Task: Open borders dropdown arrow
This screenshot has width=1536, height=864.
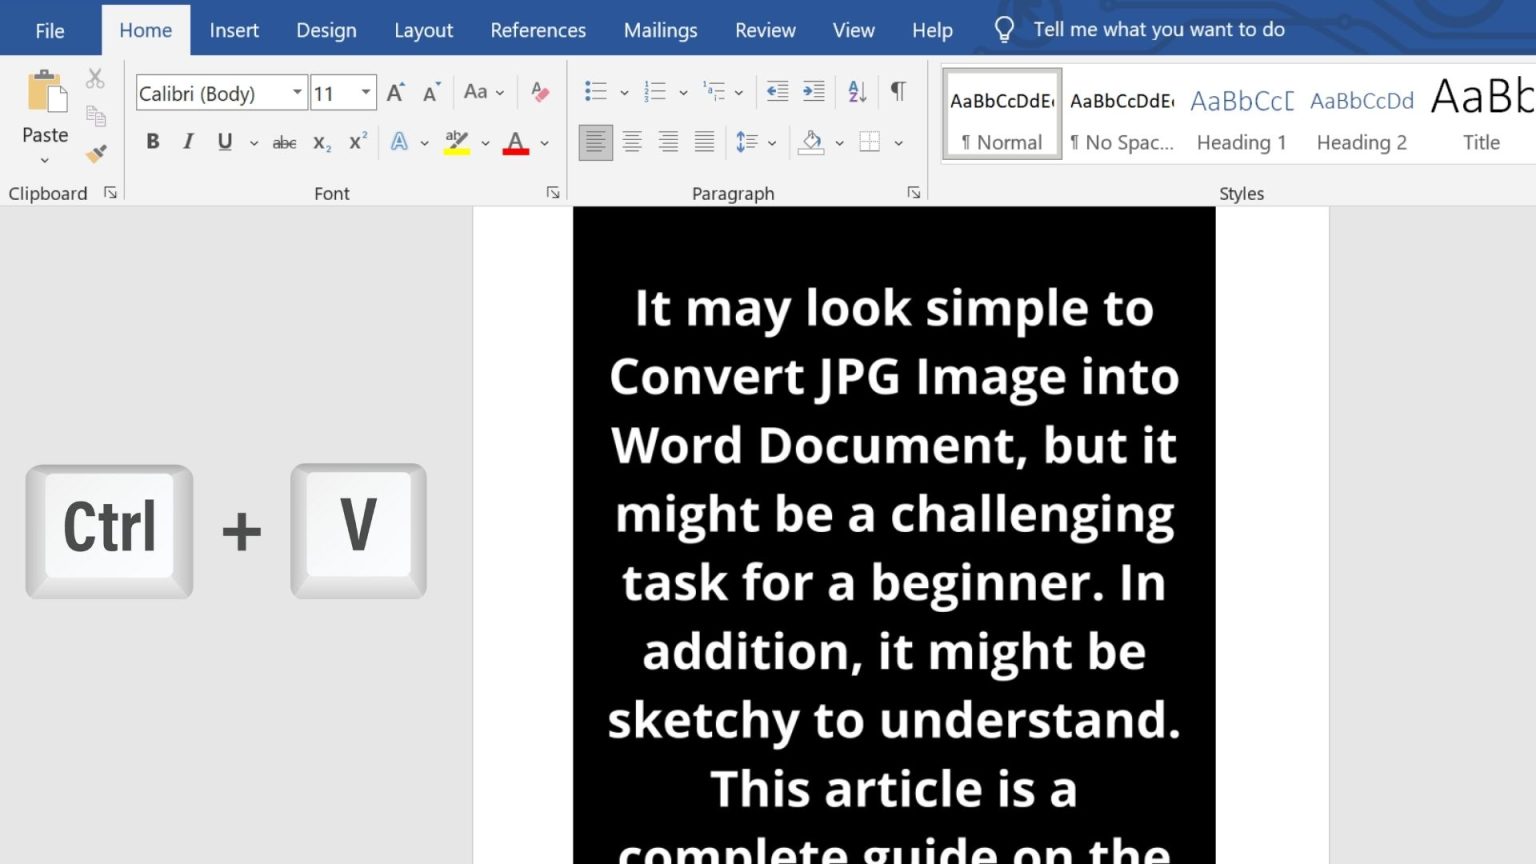Action: [898, 143]
